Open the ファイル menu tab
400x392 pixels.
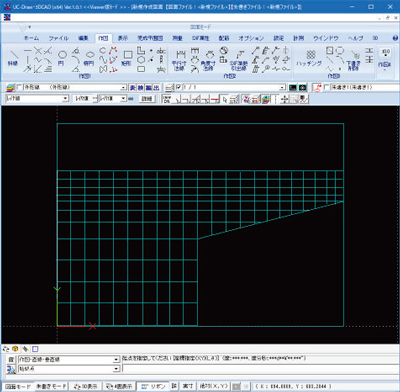[x=59, y=38]
